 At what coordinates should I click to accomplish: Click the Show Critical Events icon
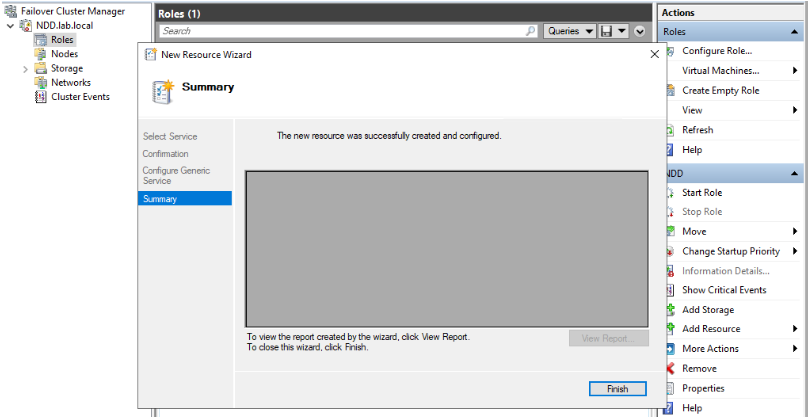pyautogui.click(x=670, y=290)
